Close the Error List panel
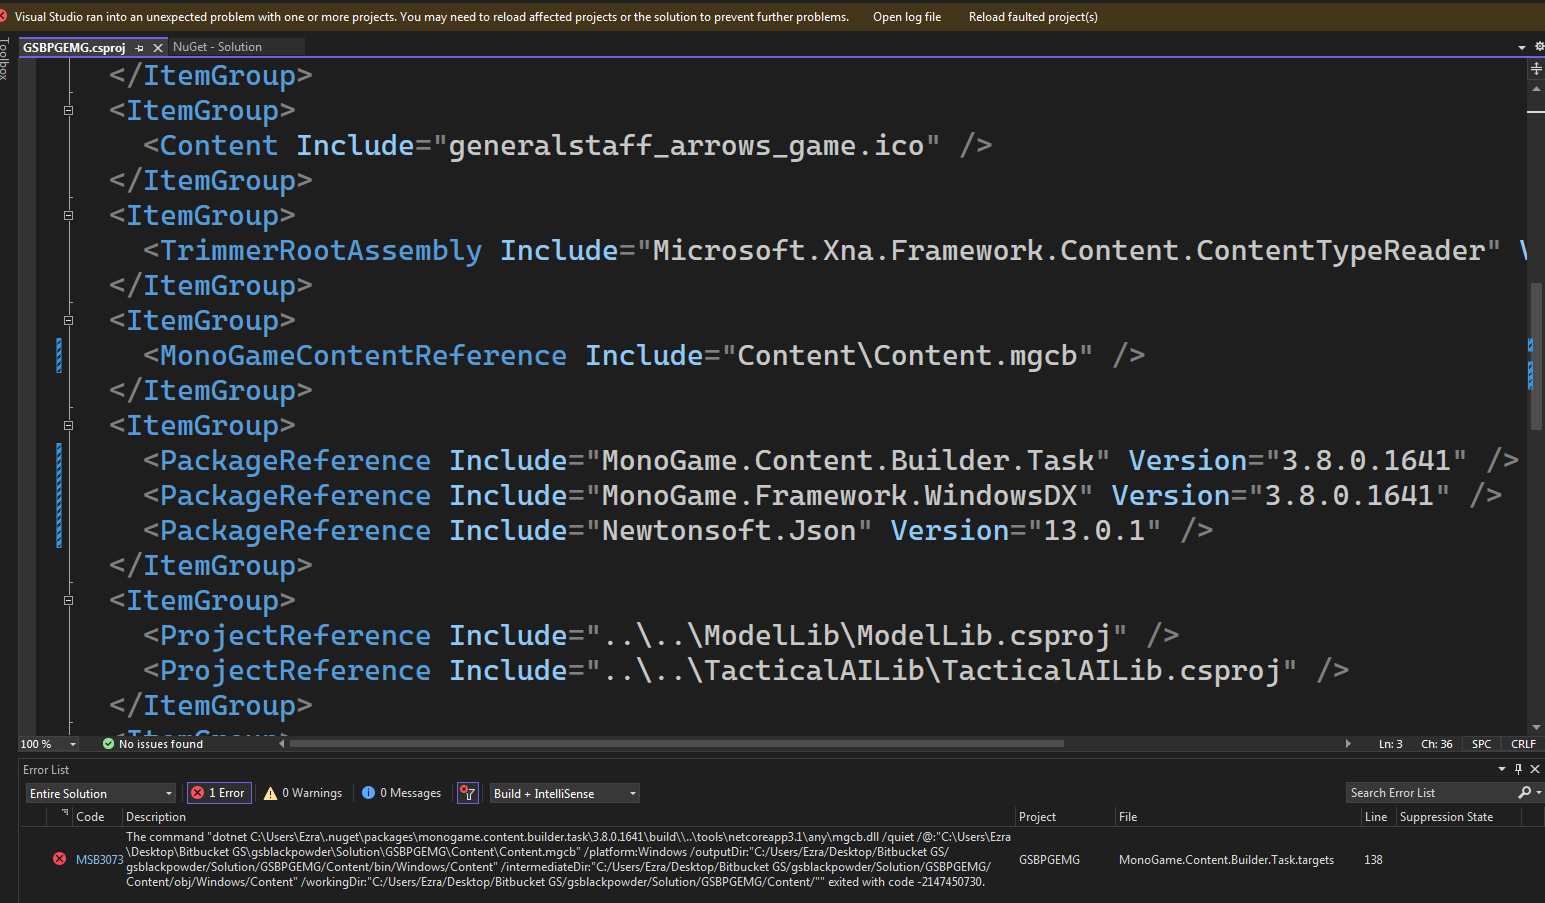1545x903 pixels. (1535, 769)
